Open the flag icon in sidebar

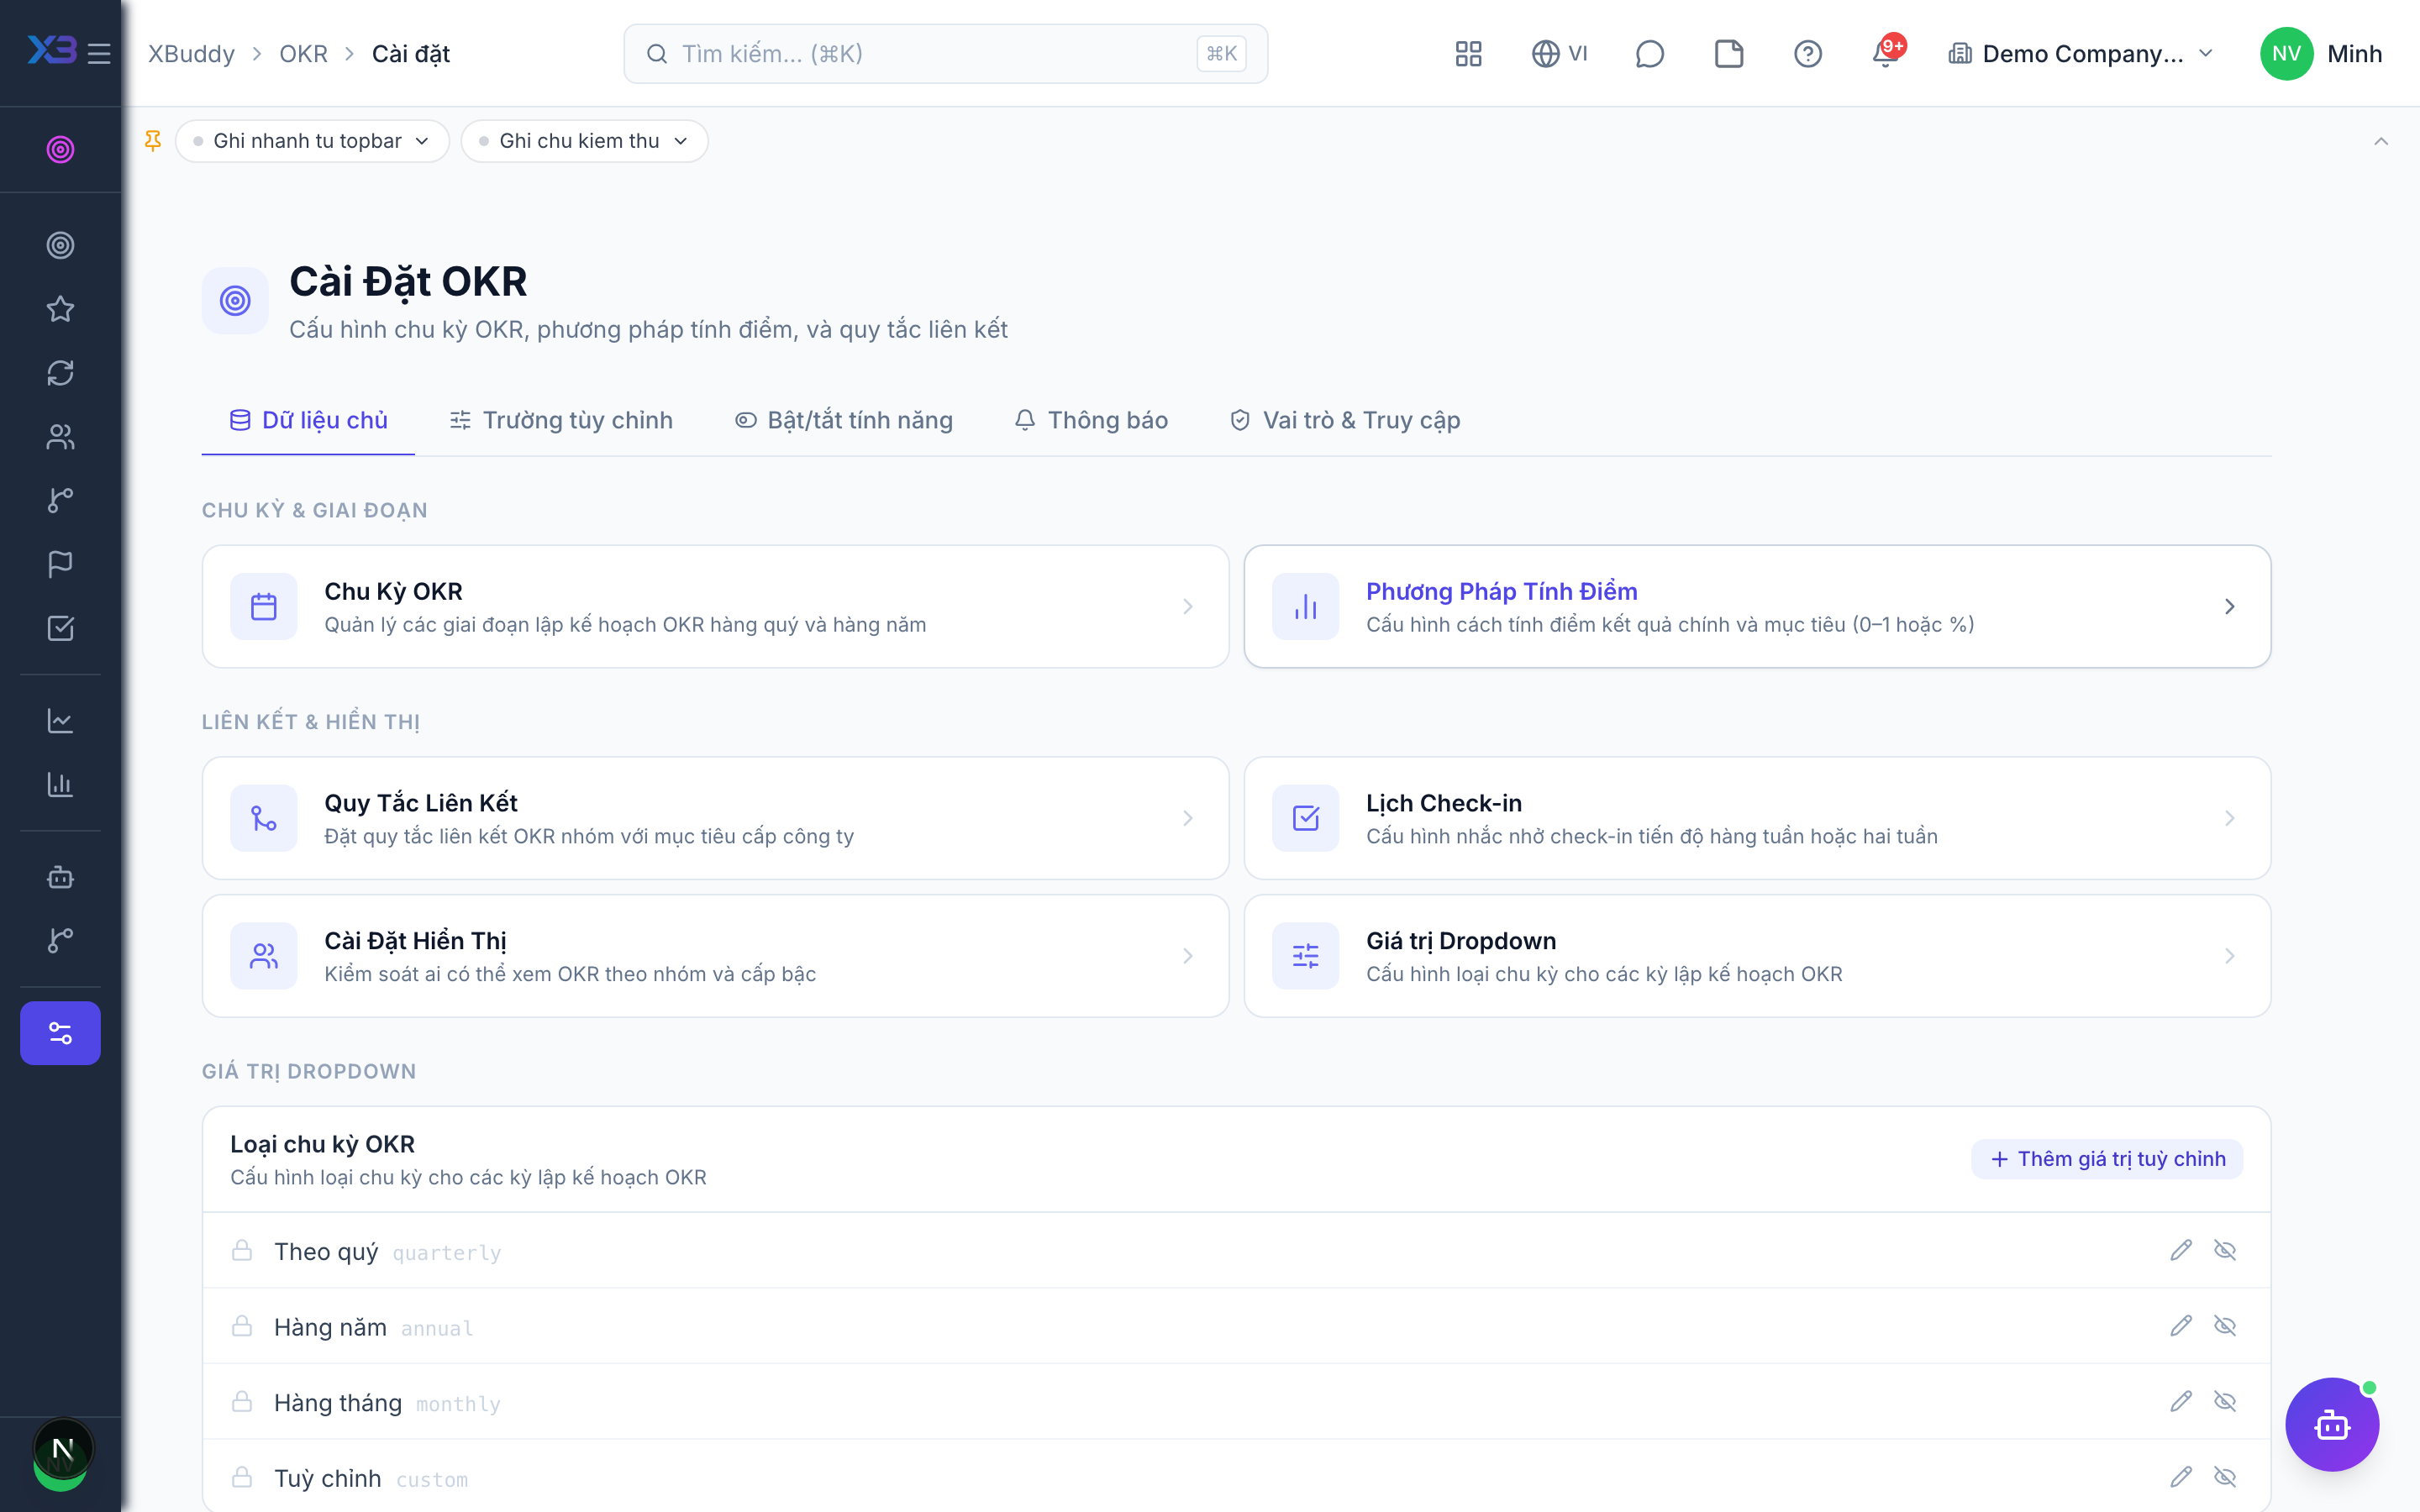(60, 564)
